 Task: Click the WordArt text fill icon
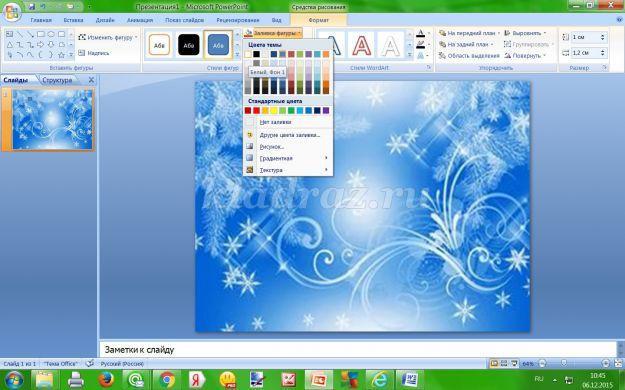coord(421,33)
